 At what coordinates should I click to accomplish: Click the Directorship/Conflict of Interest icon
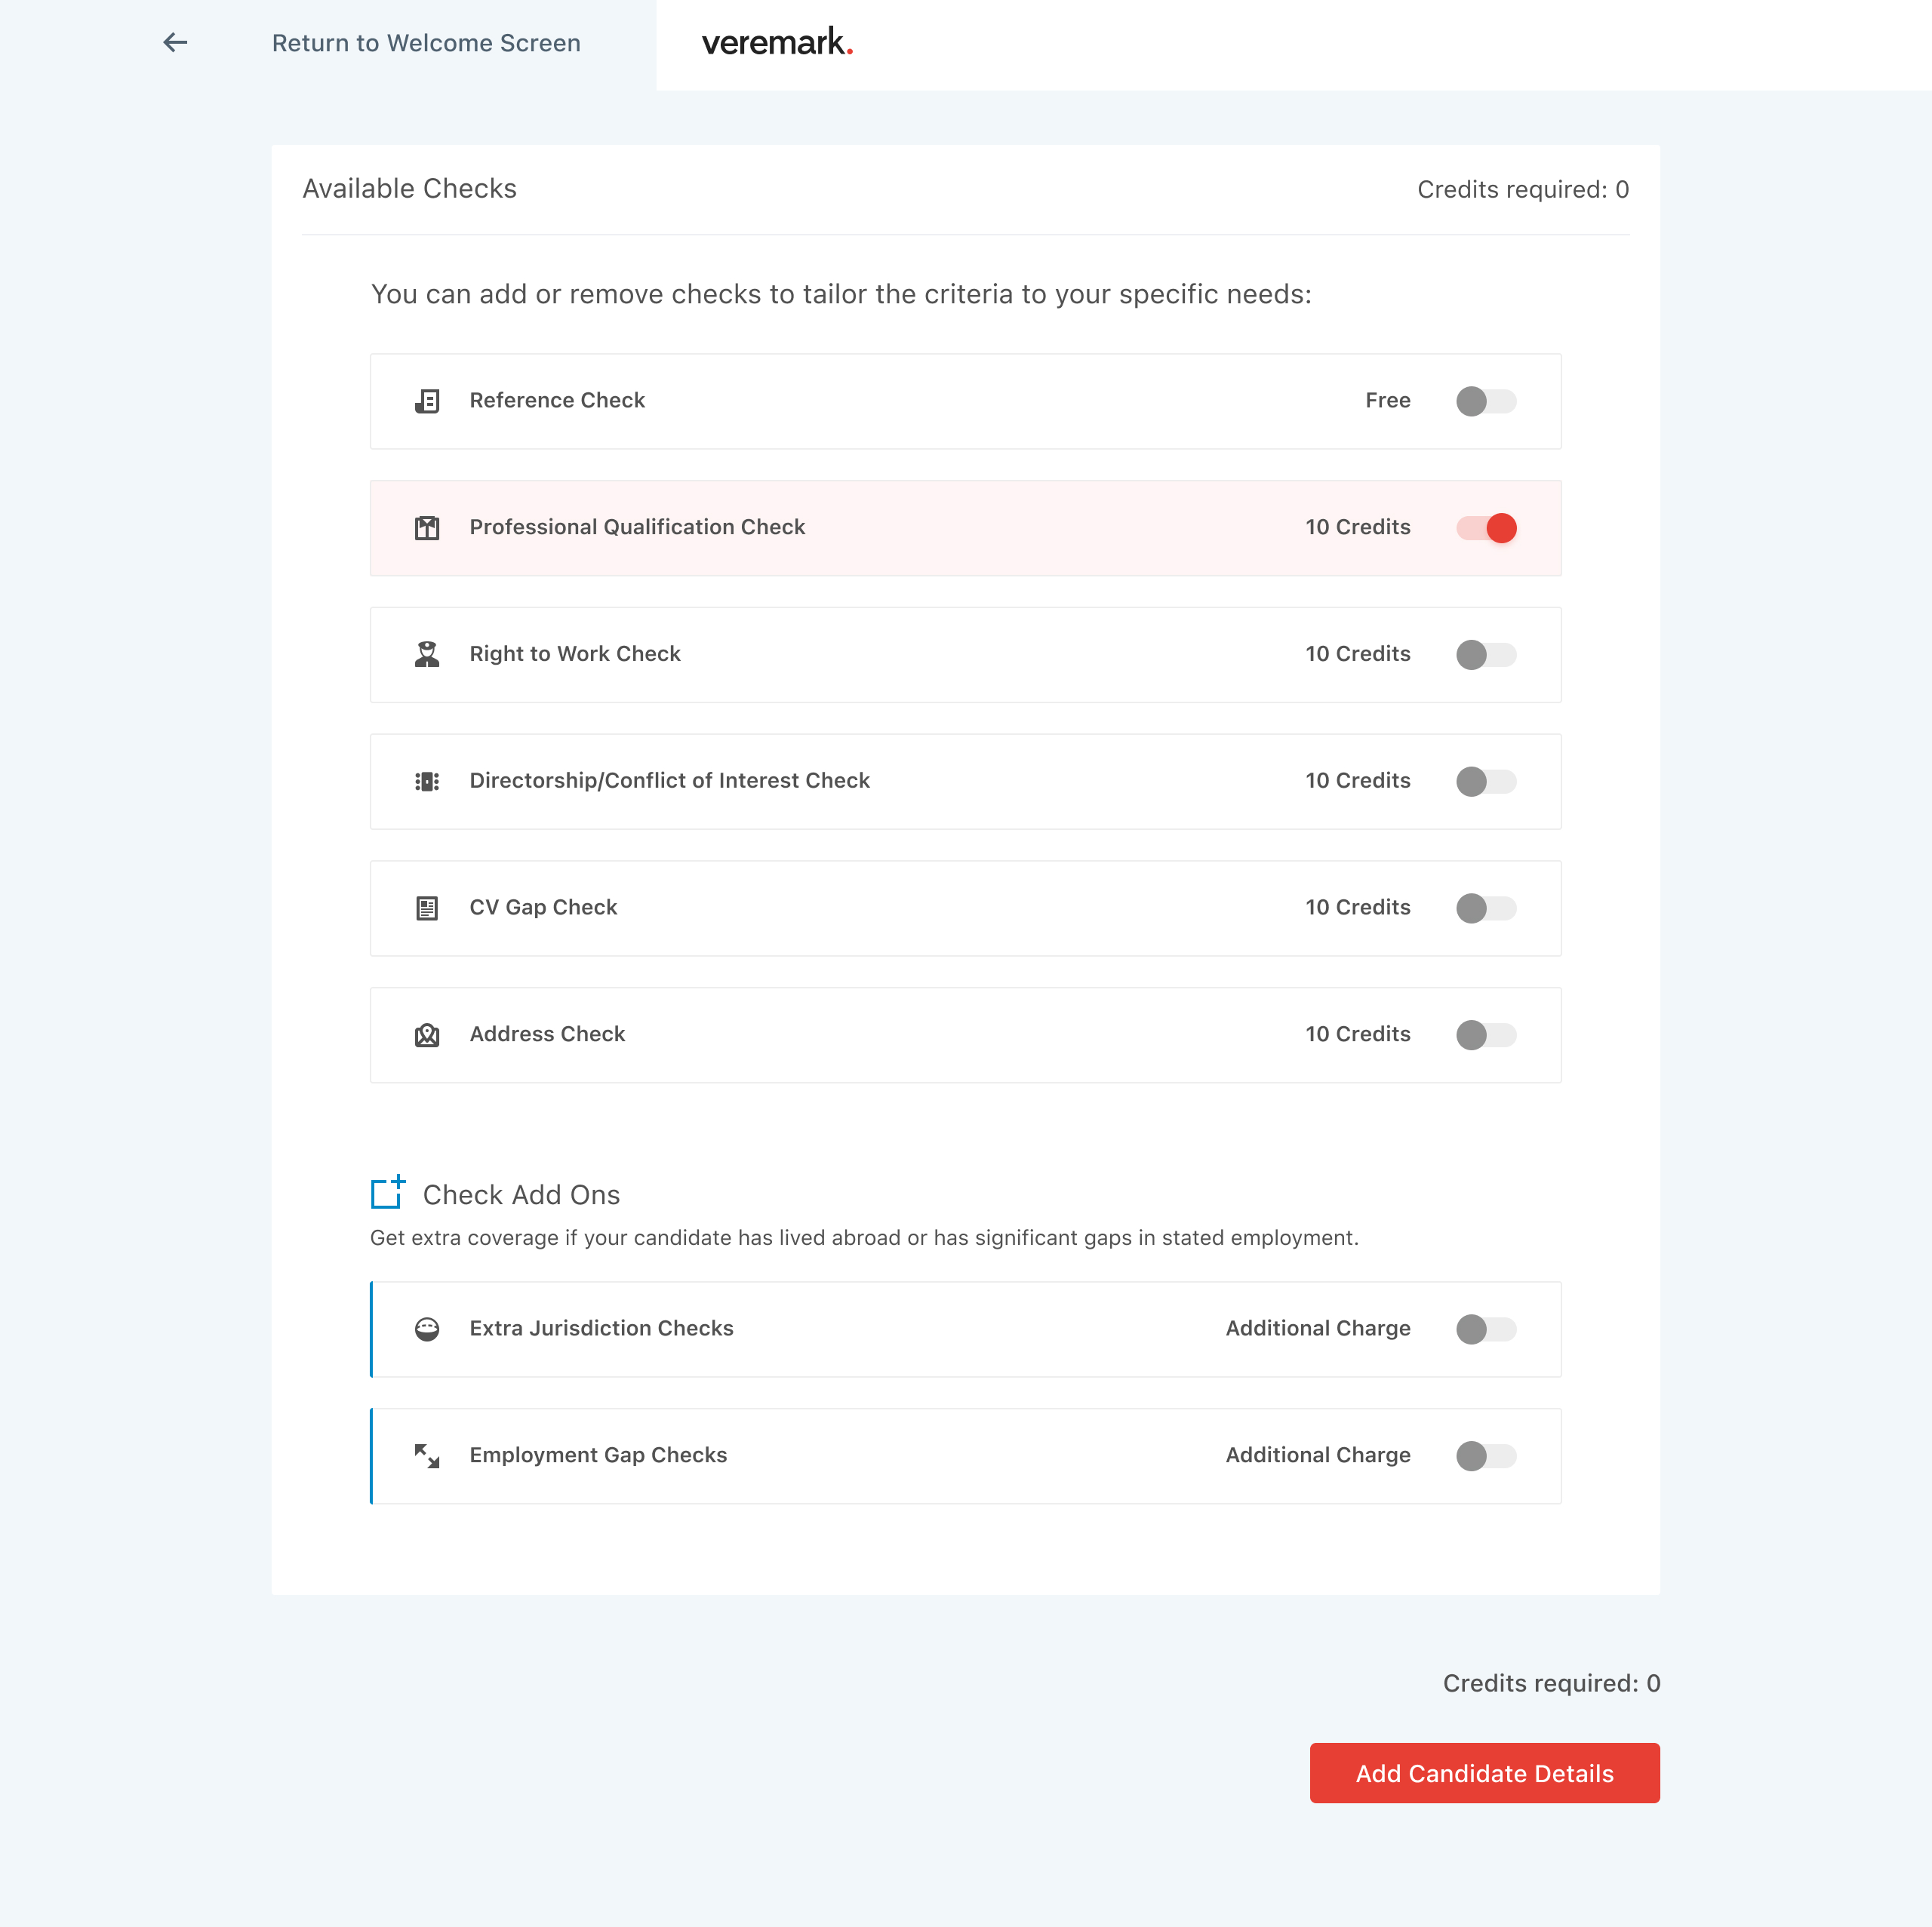point(427,781)
